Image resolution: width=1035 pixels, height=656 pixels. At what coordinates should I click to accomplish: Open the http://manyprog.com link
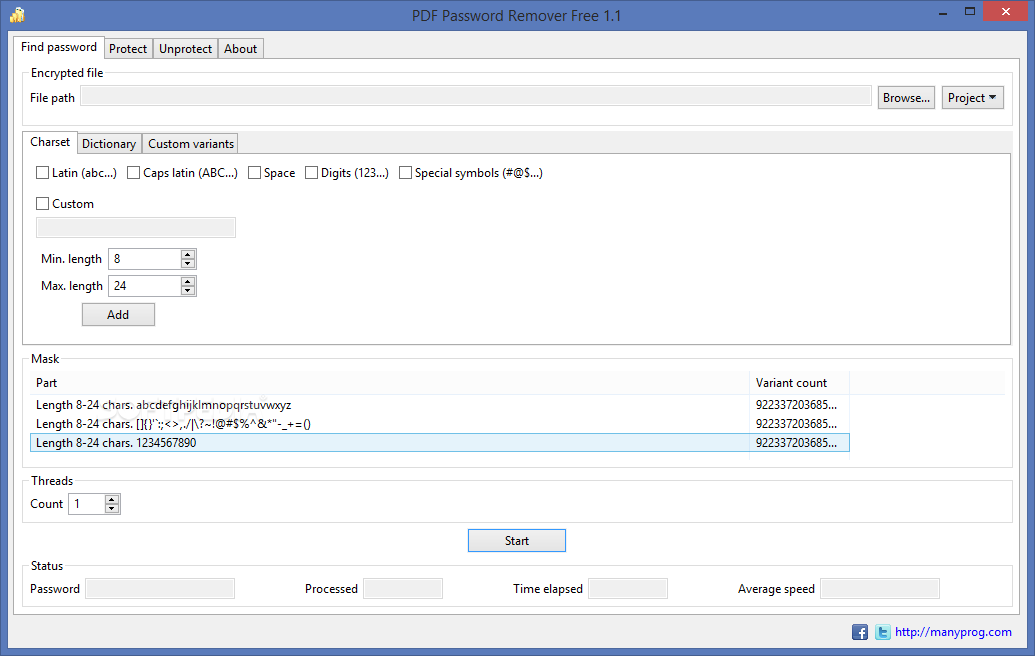pos(953,632)
